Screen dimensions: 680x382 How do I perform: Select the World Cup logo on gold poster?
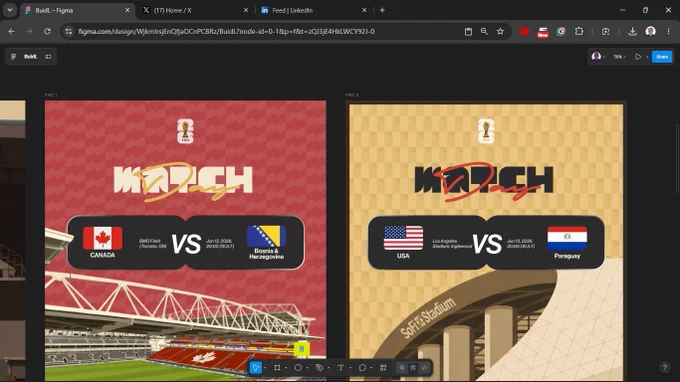(486, 131)
